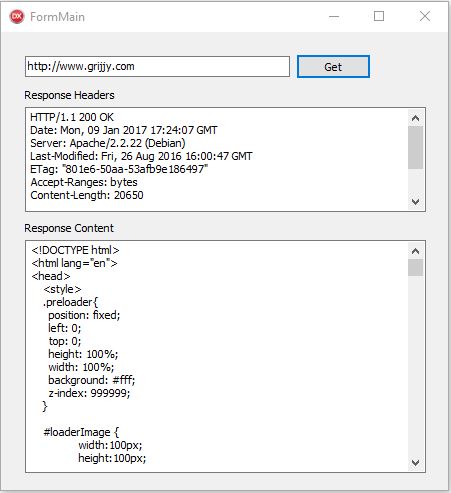Click the down arrow in Response Content scrollbar
Screen dimensions: 451x493
pyautogui.click(x=415, y=463)
